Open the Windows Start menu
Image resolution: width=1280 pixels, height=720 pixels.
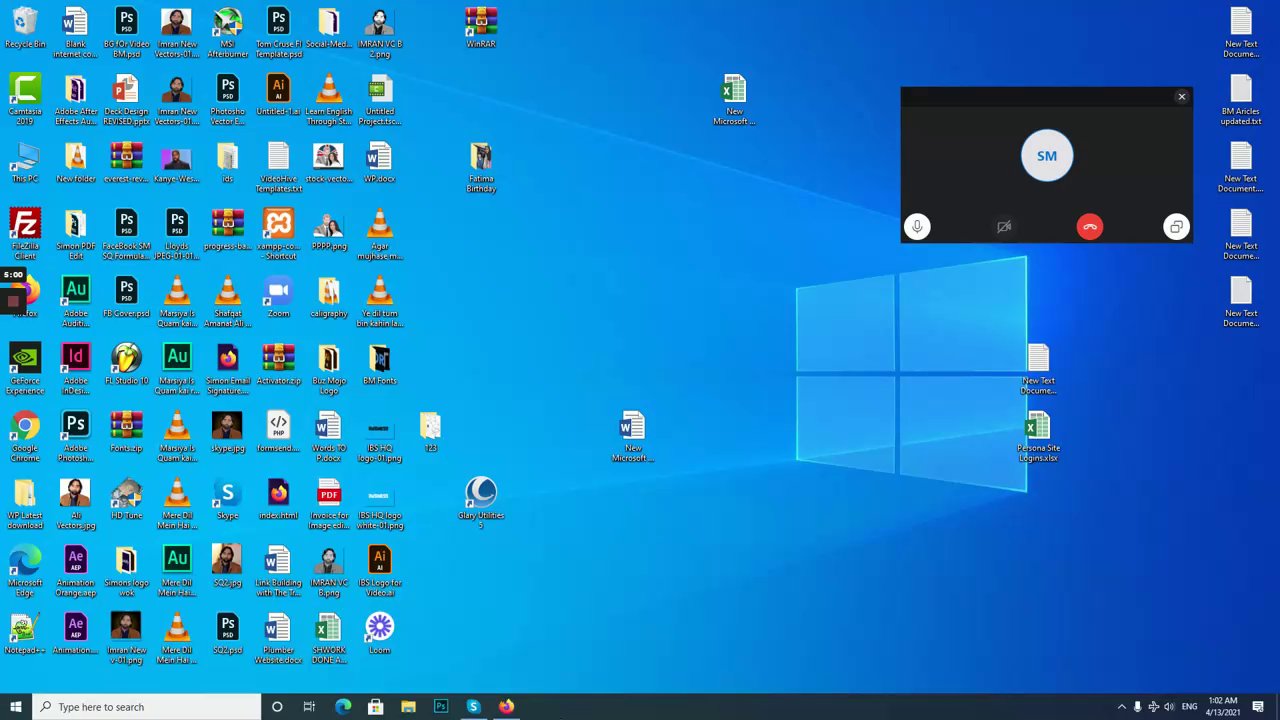(x=16, y=707)
